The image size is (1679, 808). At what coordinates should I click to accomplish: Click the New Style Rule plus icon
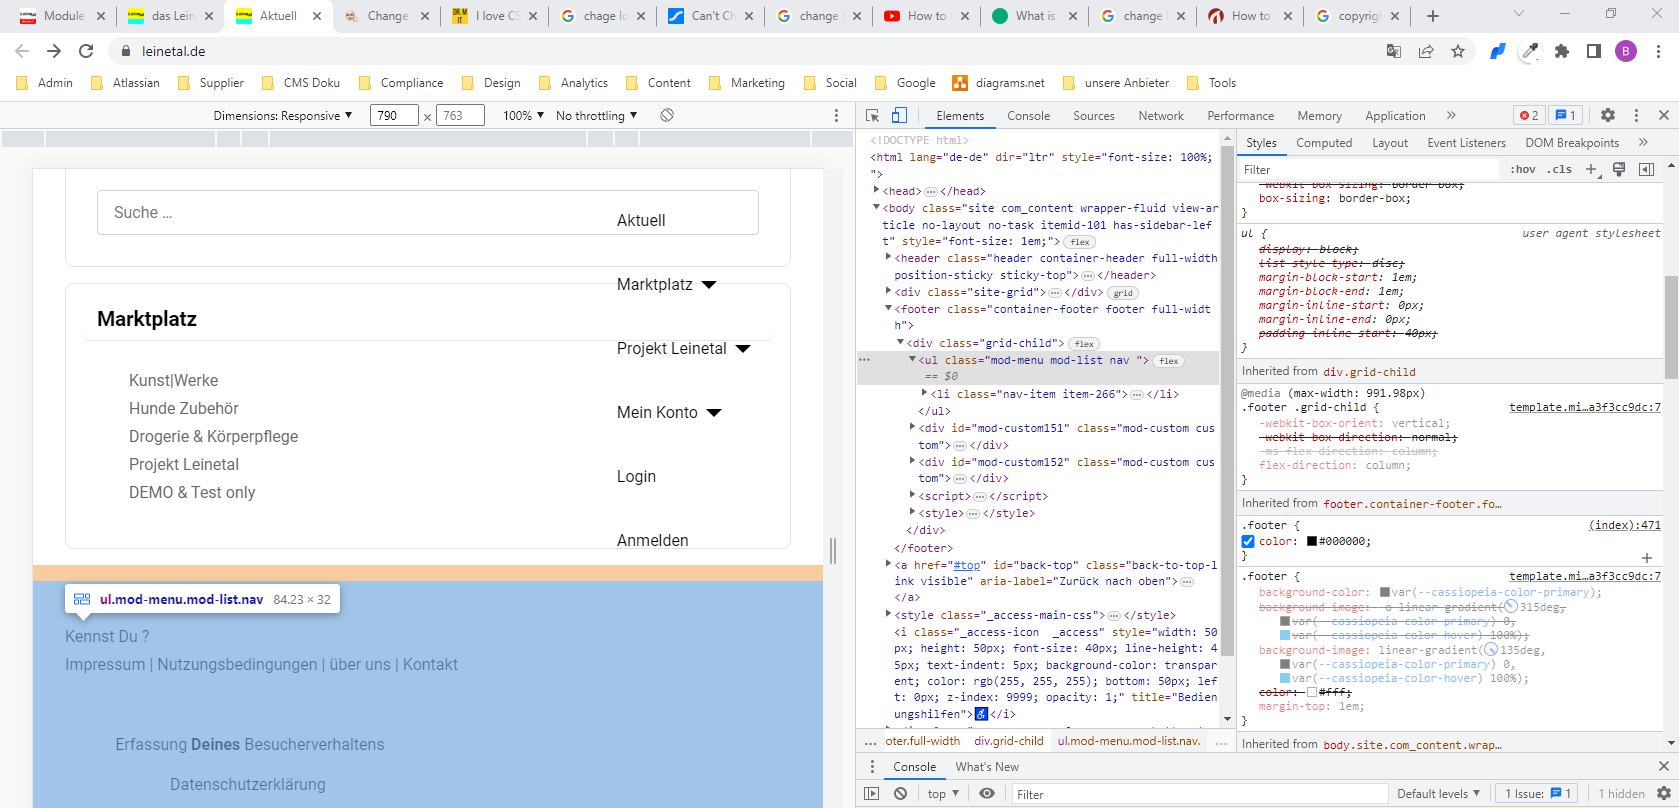click(1592, 169)
